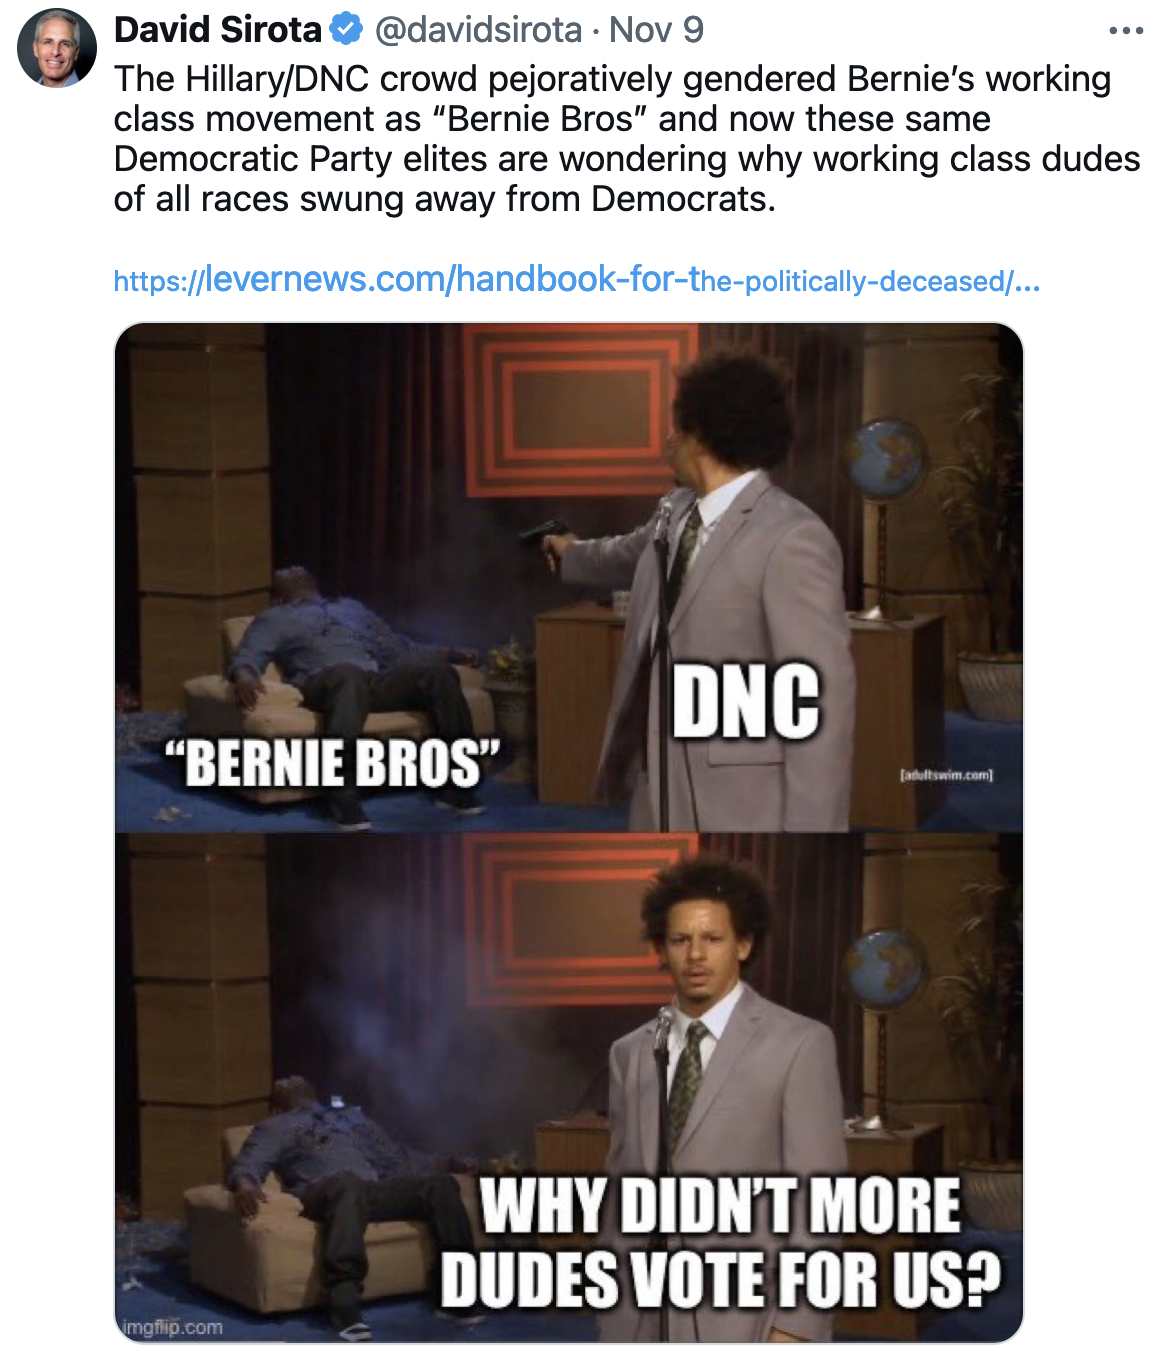Open David Sirota's profile avatar
This screenshot has height=1362, width=1164.
tap(57, 48)
